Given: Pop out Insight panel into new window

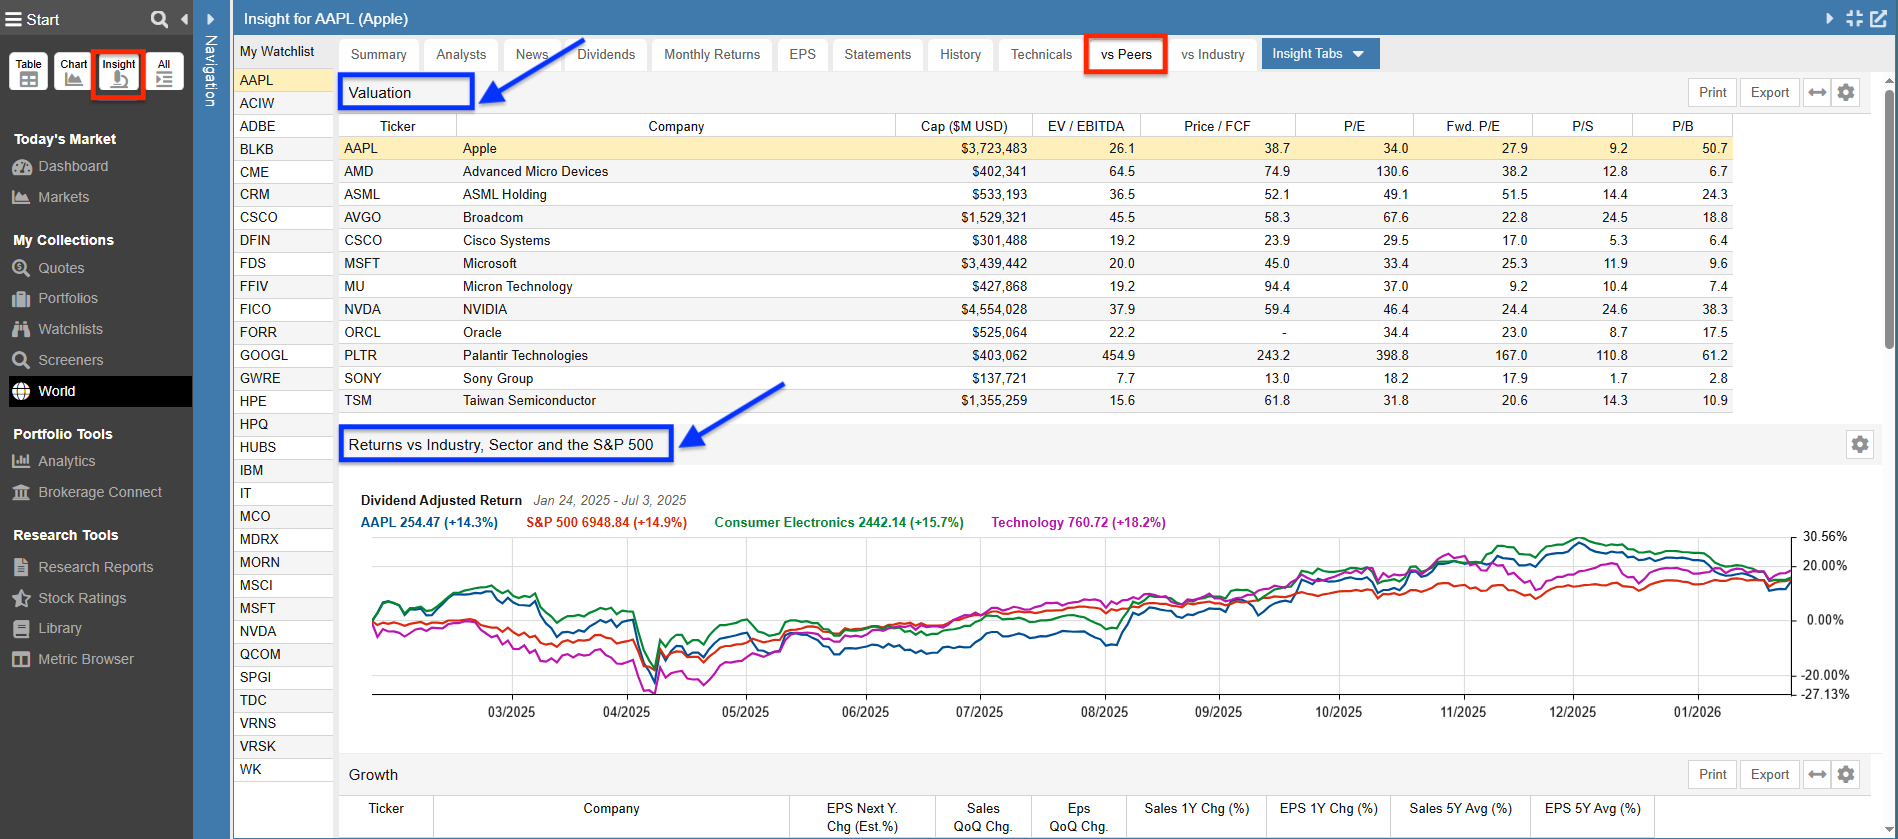Looking at the screenshot, I should 1878,18.
